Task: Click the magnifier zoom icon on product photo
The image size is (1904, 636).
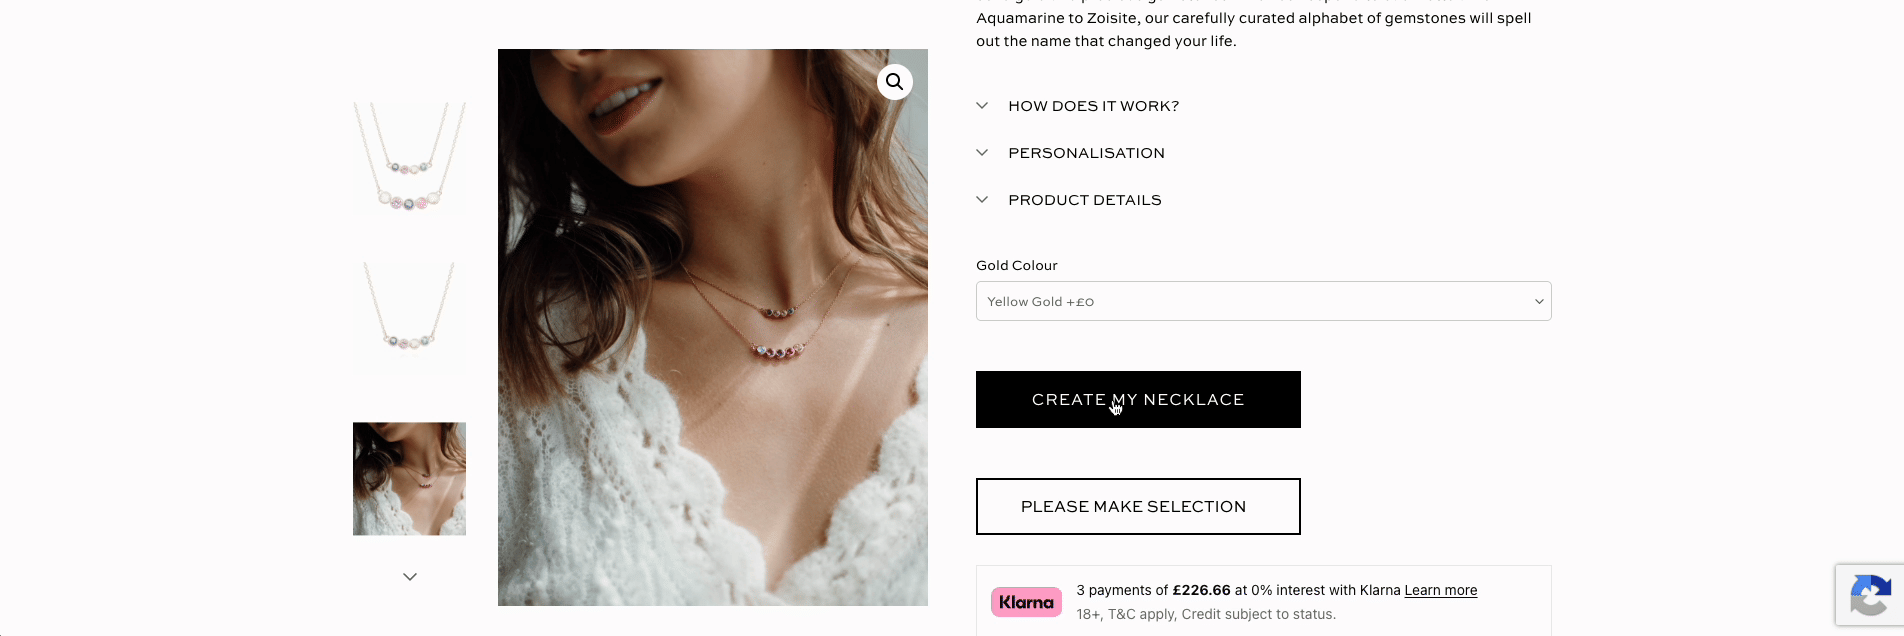Action: pos(895,82)
